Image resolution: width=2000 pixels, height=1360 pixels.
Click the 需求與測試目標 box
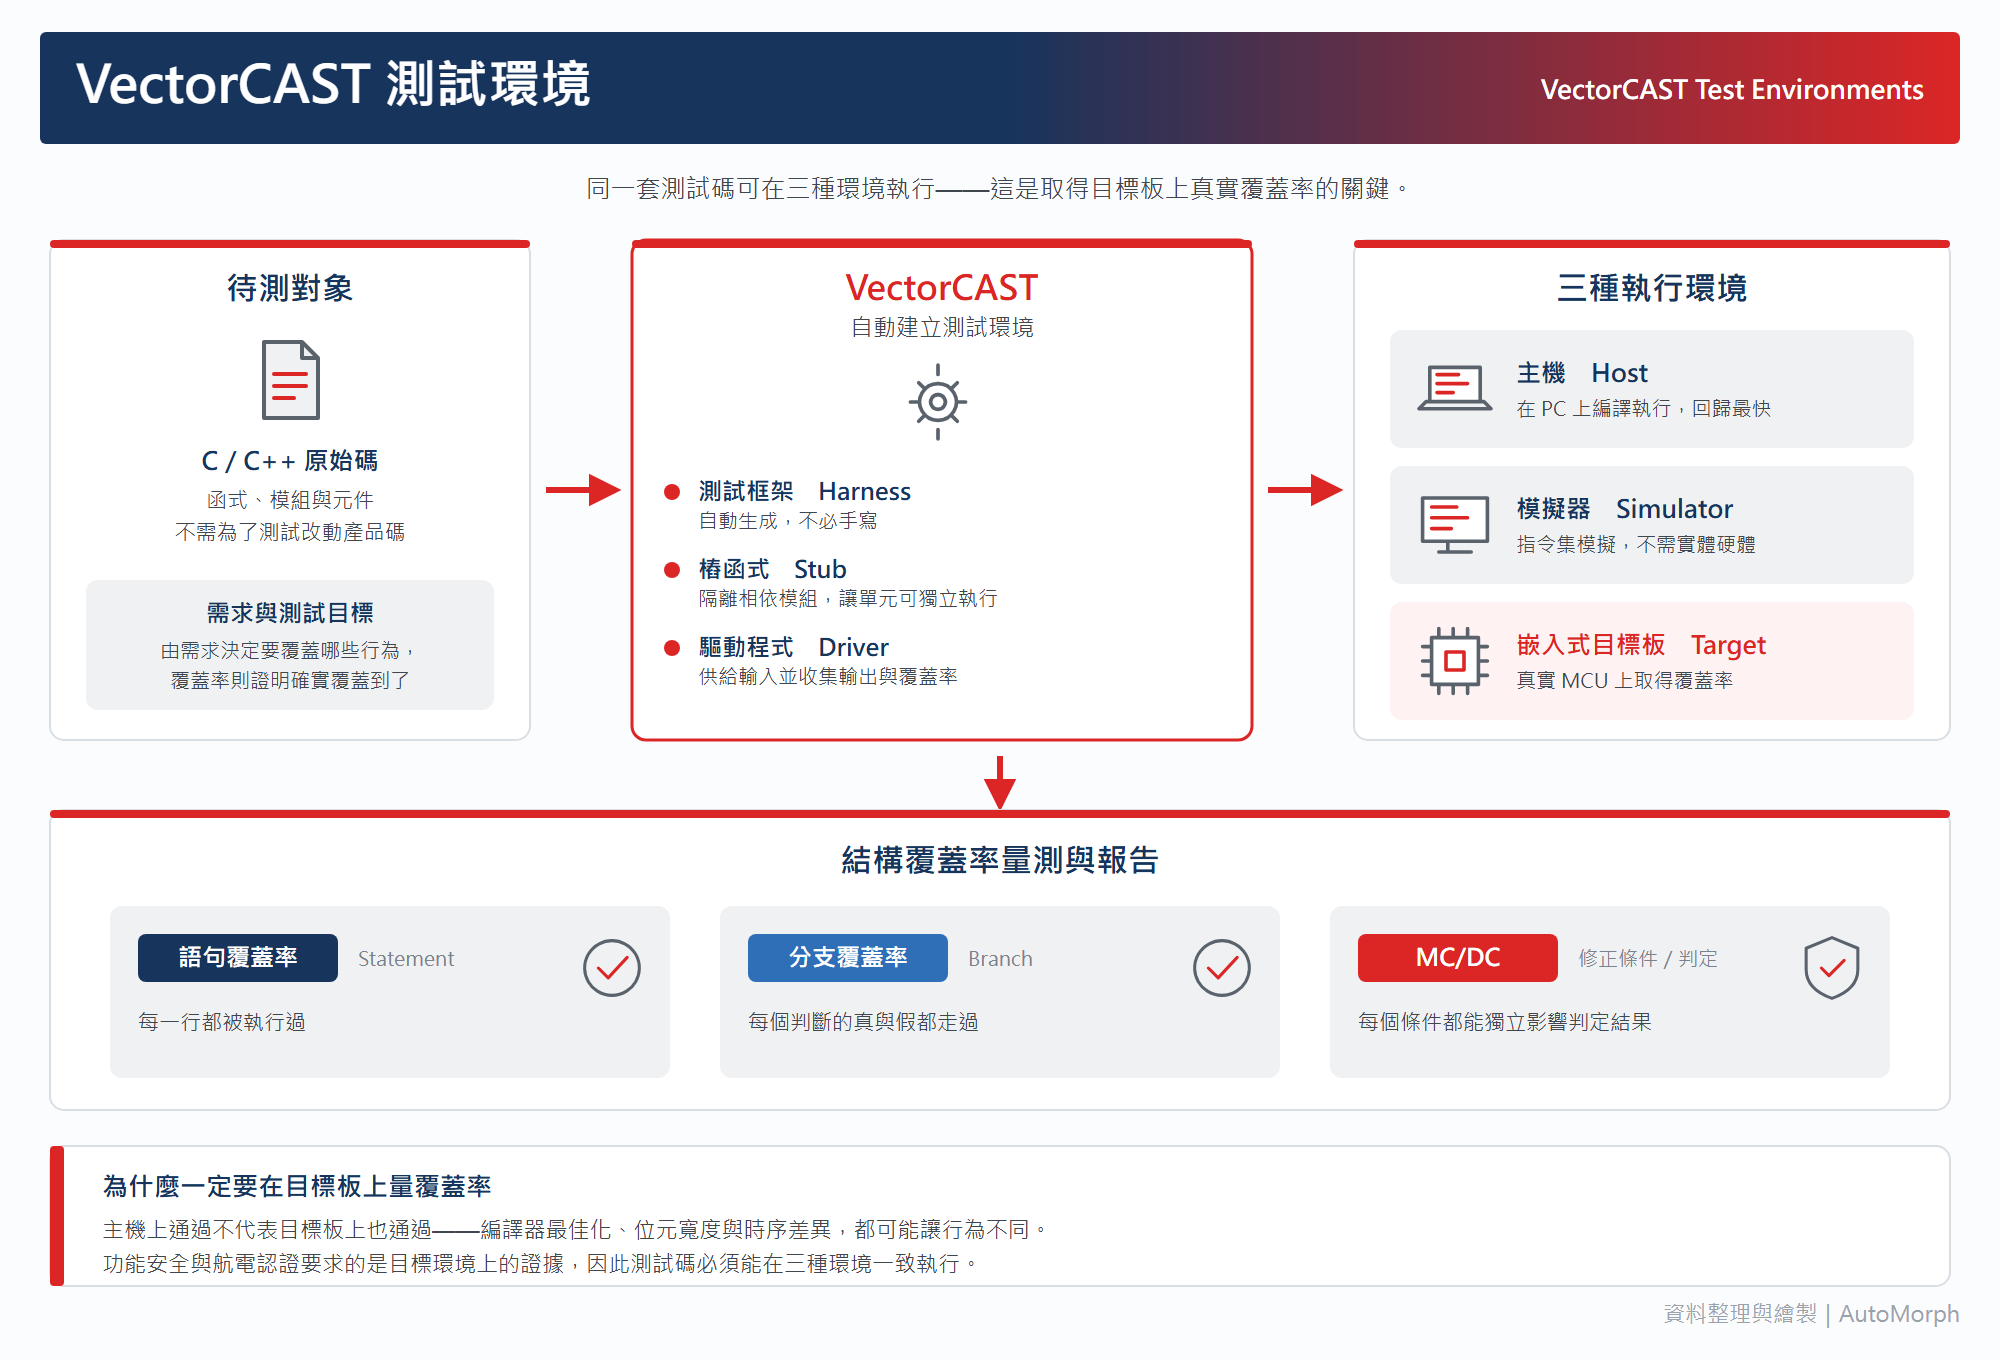(290, 645)
